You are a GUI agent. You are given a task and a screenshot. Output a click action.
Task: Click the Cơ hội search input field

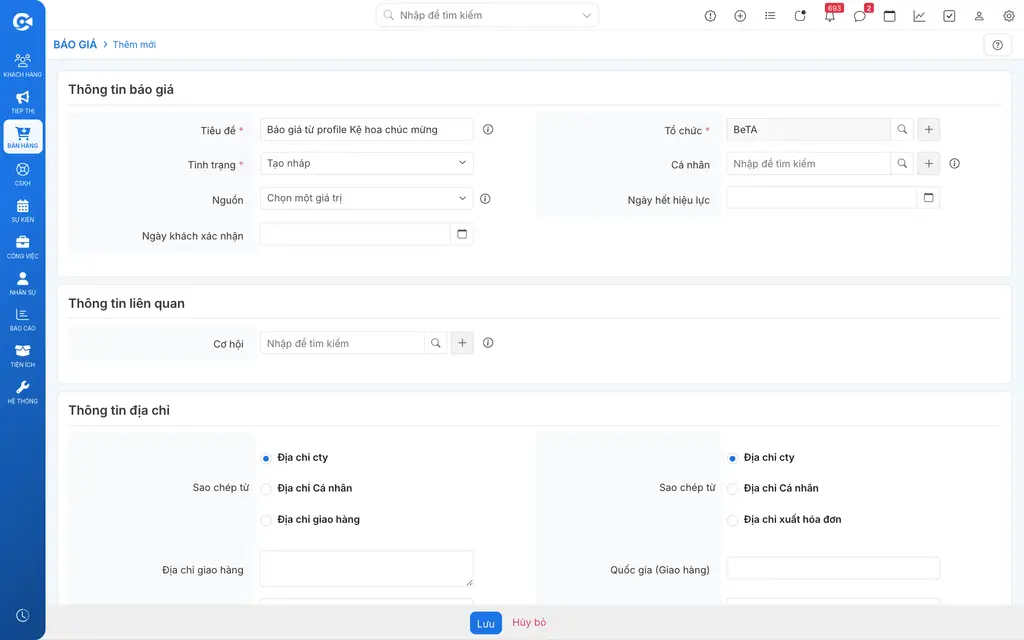click(x=342, y=343)
